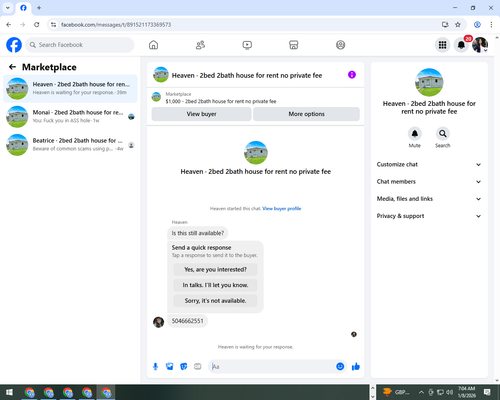The width and height of the screenshot is (500, 400).
Task: Record a voice clip microphone icon
Action: [155, 367]
